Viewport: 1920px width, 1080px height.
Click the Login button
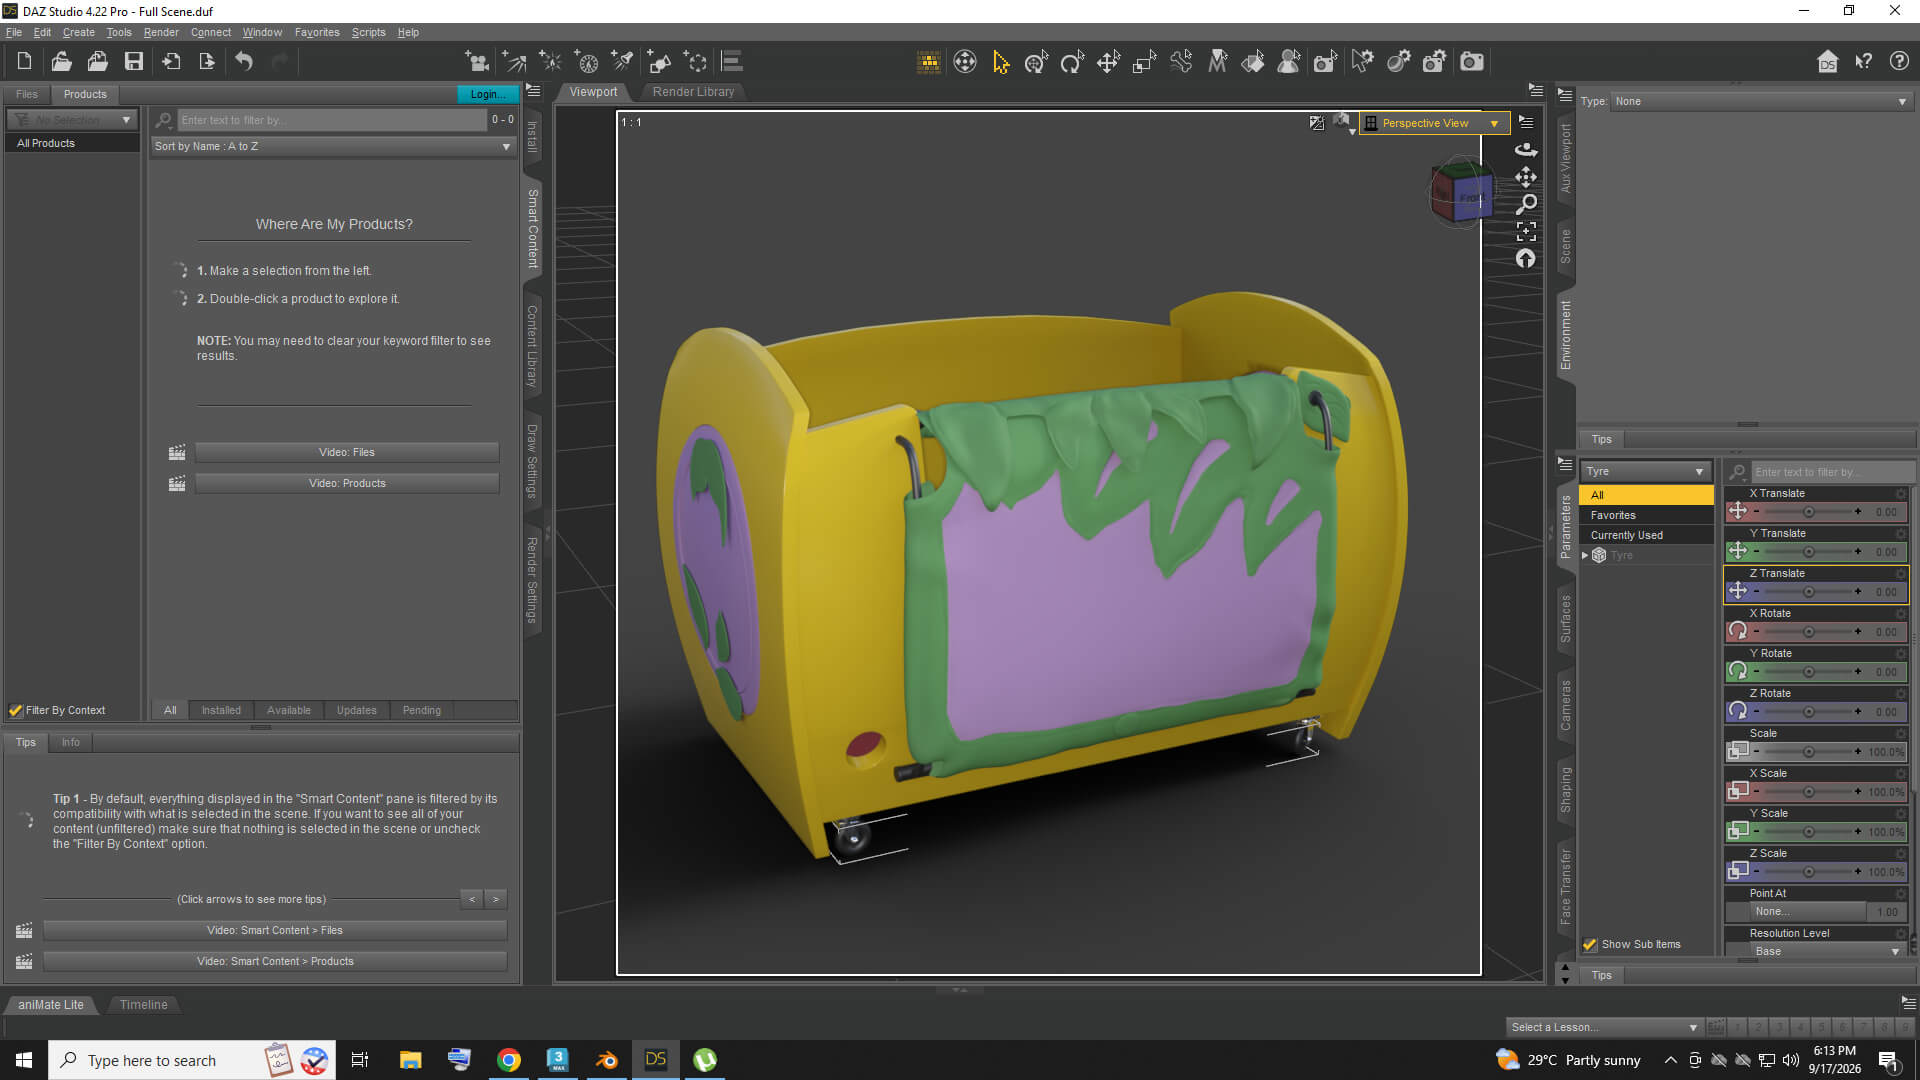click(488, 94)
